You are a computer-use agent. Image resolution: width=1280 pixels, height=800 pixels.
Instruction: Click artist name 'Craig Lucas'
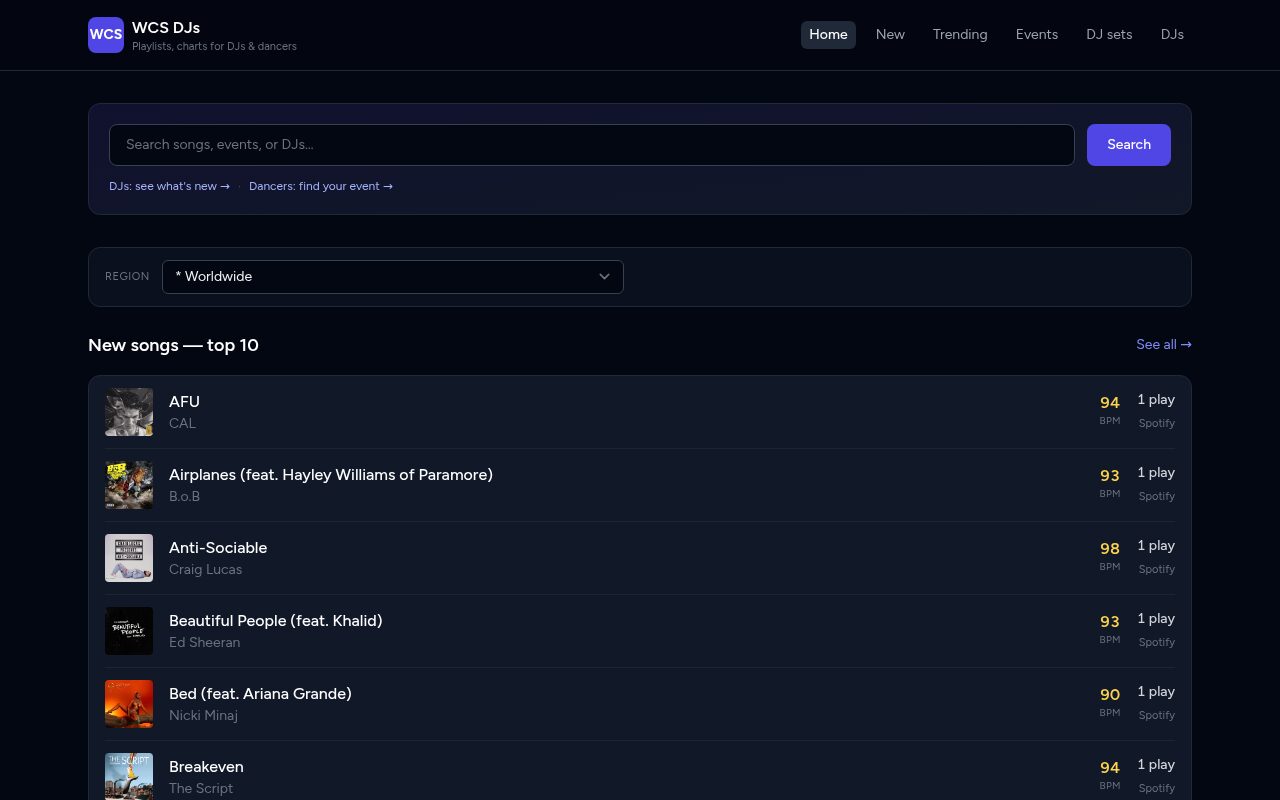(x=205, y=570)
